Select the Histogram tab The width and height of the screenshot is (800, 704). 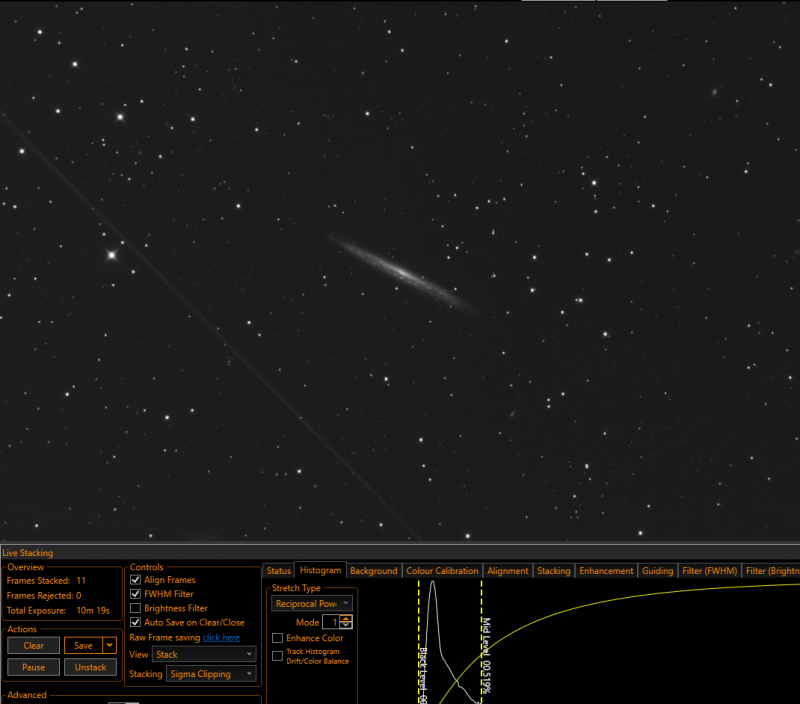[x=320, y=570]
